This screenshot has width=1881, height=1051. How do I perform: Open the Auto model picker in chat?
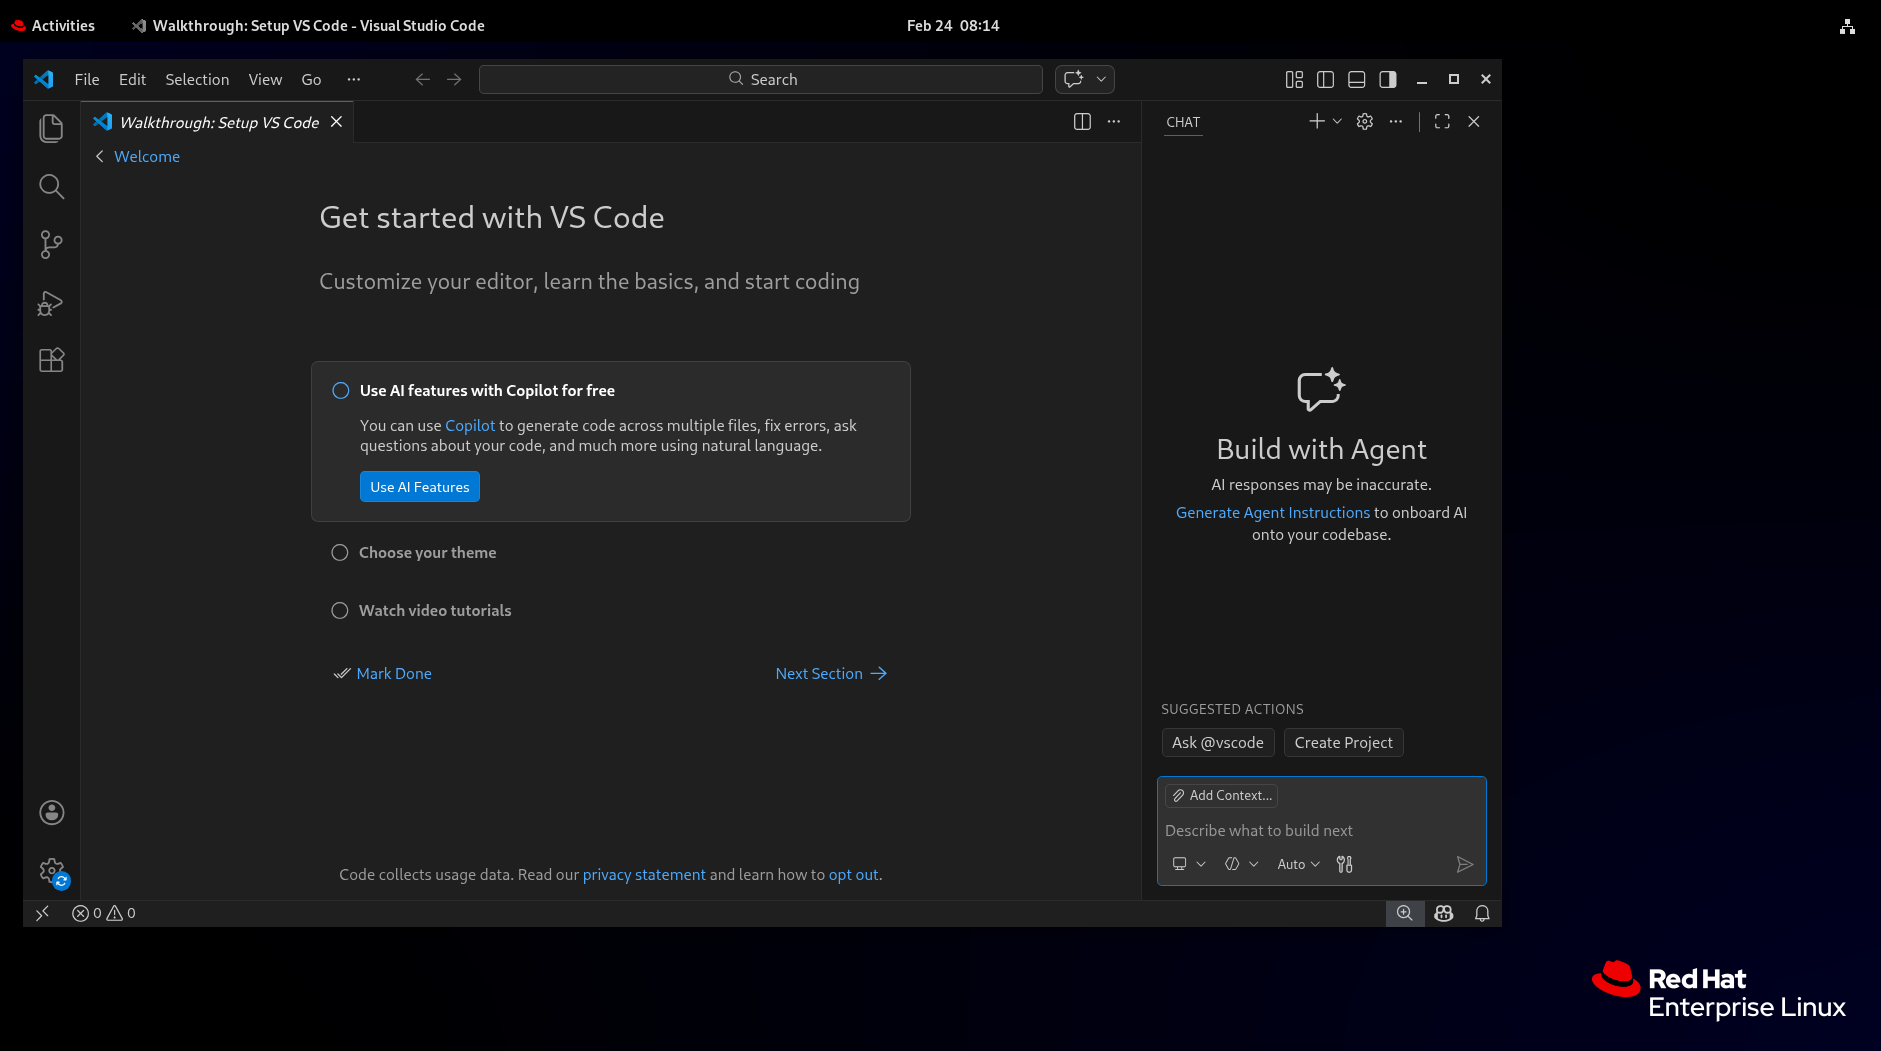[x=1297, y=864]
